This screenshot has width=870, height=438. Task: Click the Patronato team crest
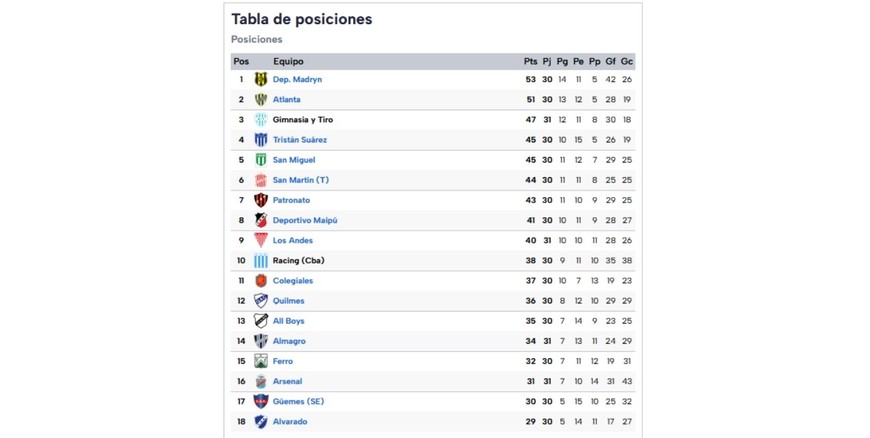pyautogui.click(x=261, y=200)
